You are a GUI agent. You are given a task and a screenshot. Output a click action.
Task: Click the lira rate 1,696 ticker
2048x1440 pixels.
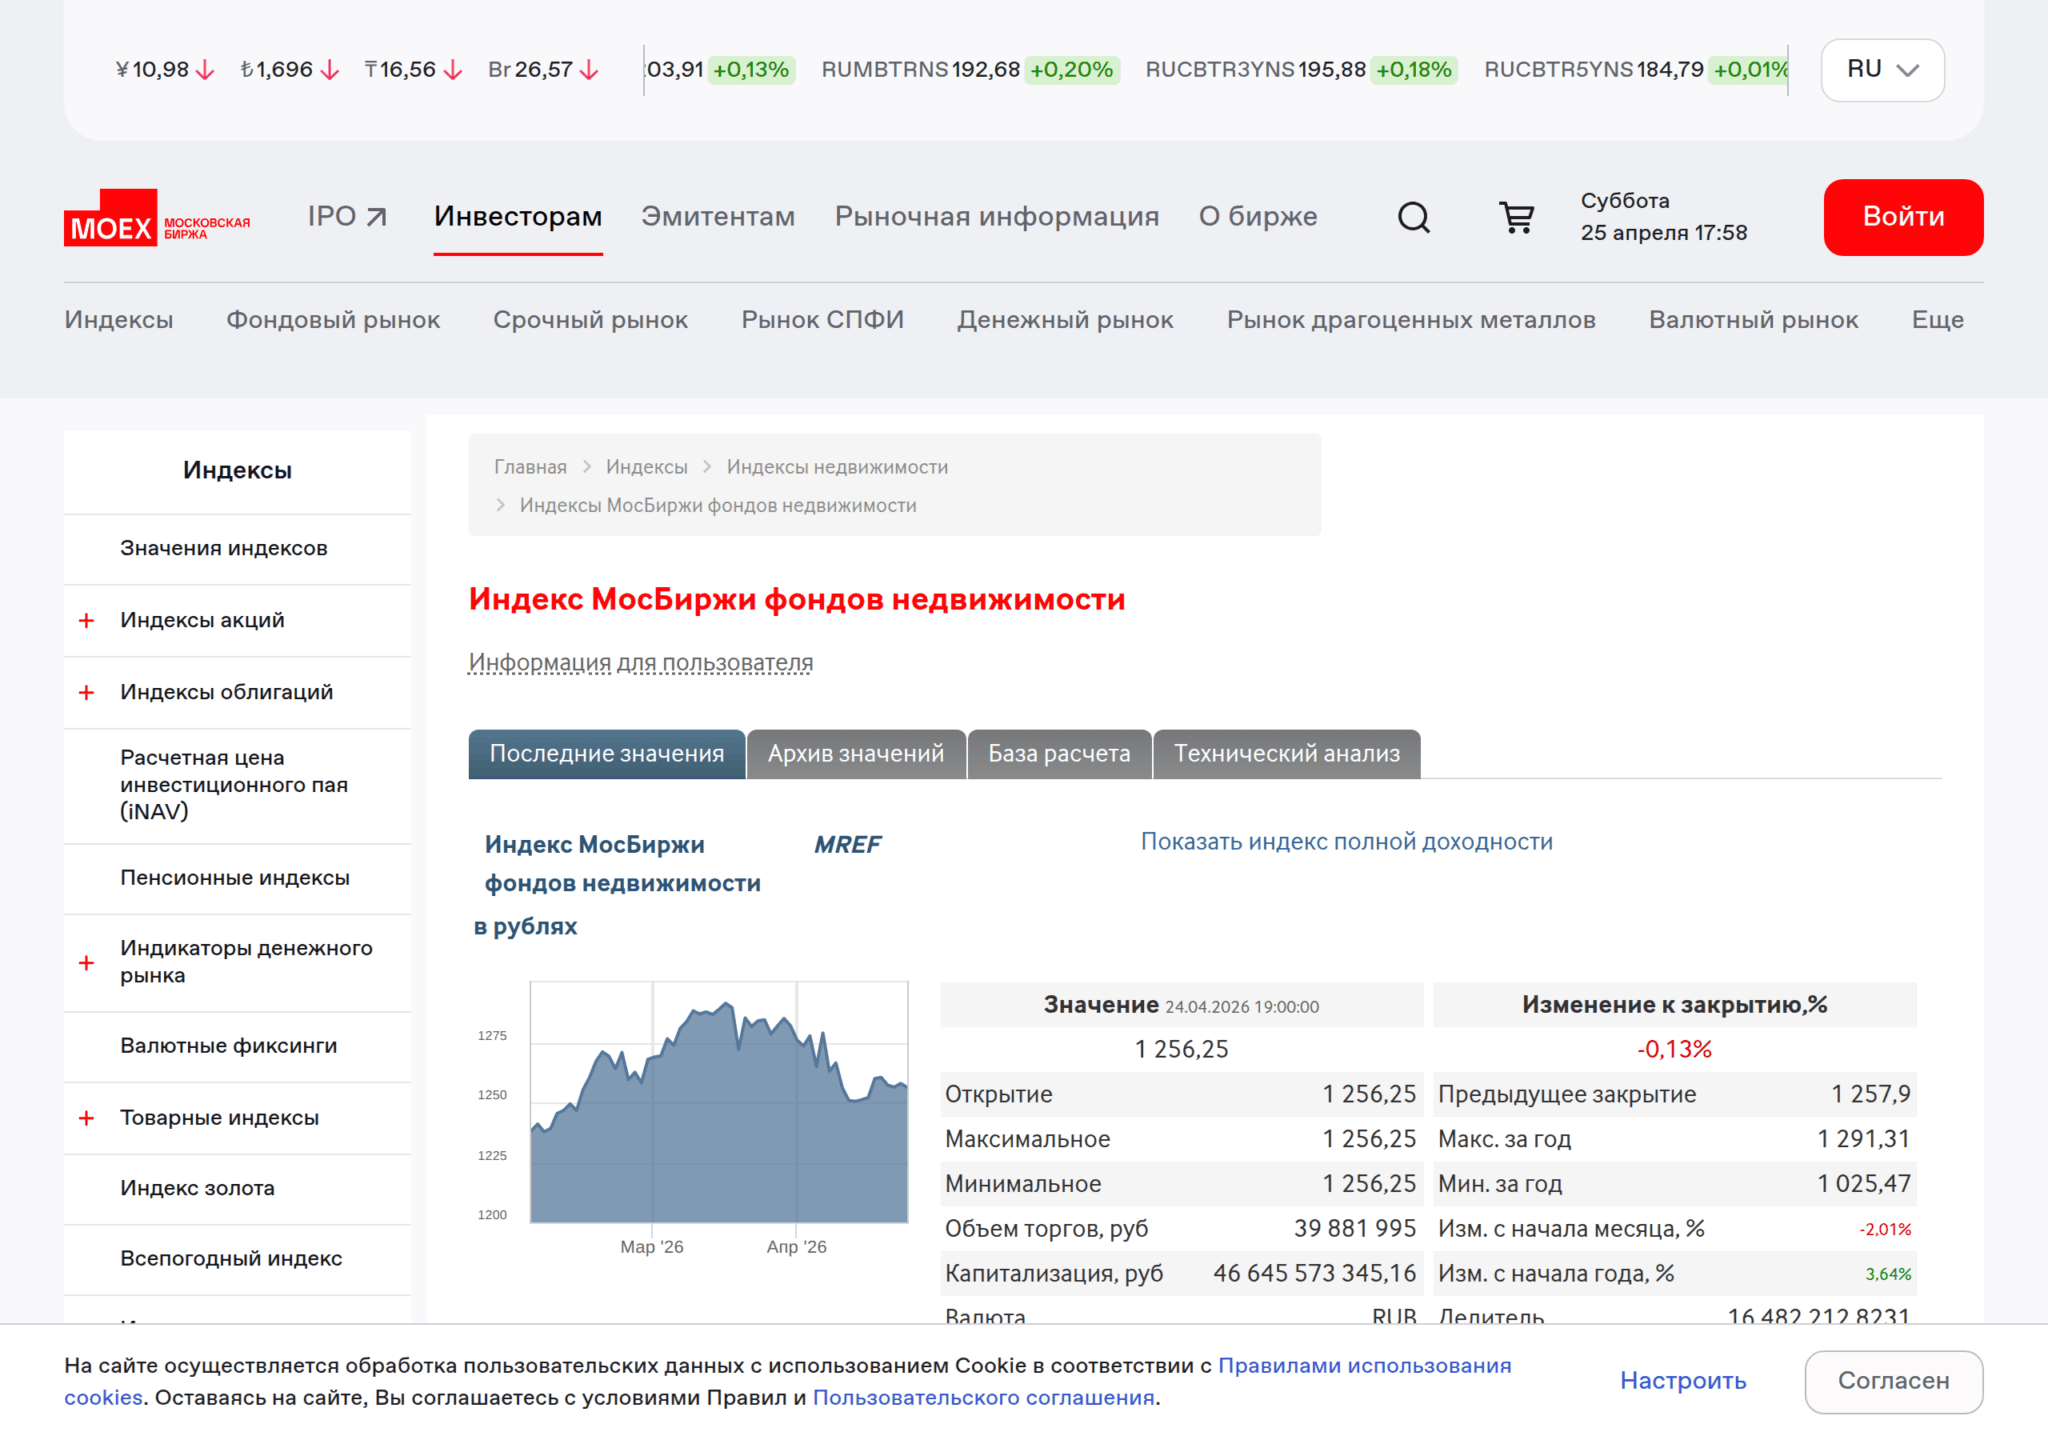[290, 70]
